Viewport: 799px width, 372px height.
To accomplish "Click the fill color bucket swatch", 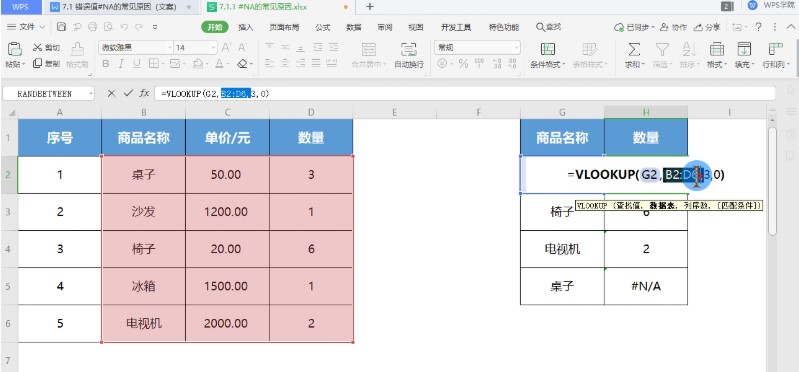I will 198,64.
